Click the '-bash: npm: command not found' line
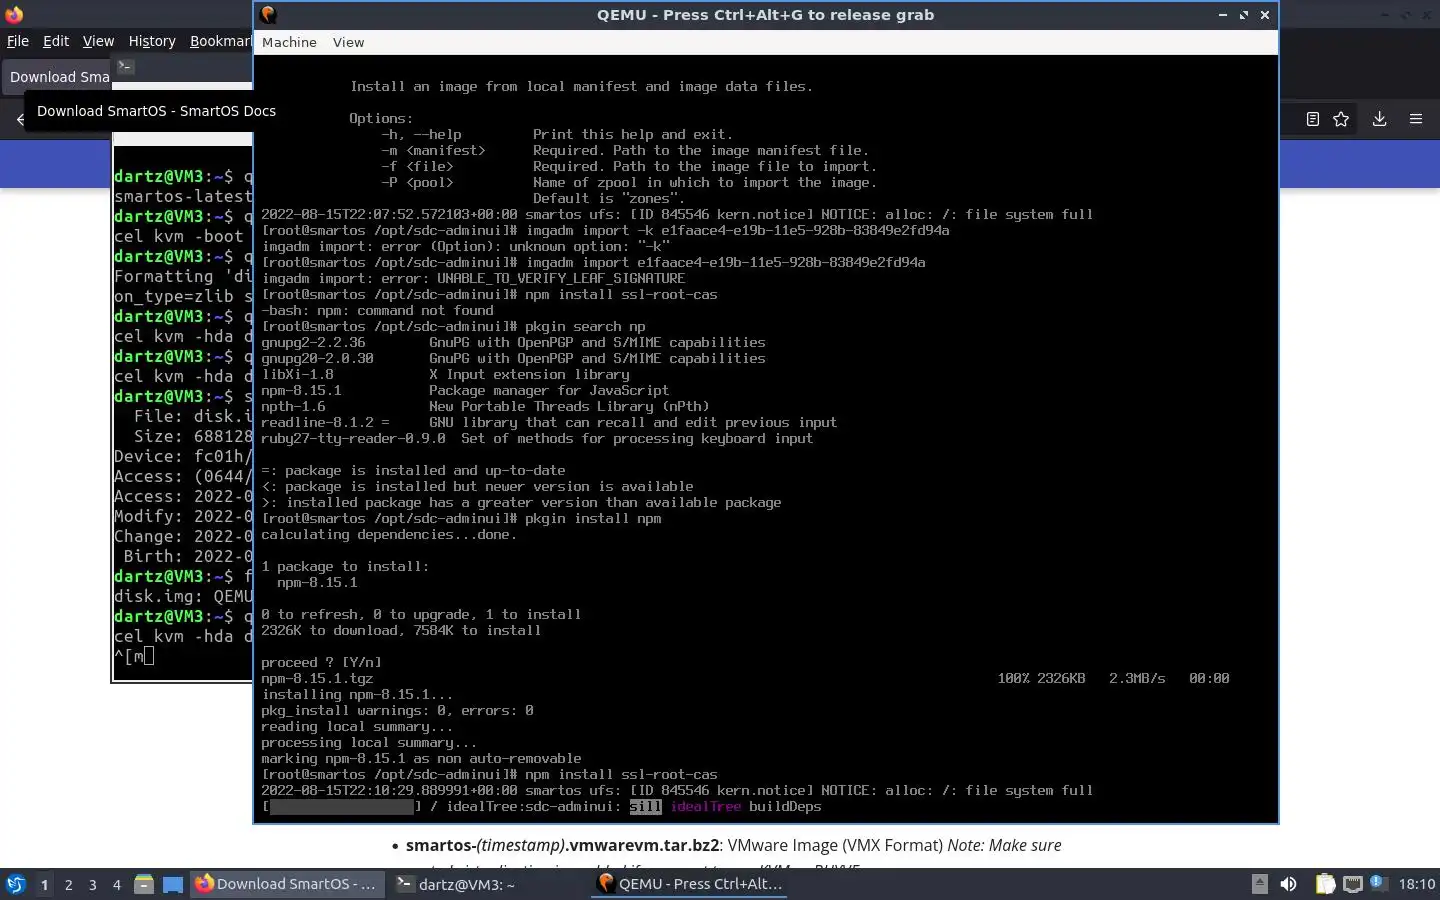Screen dimensions: 1440x900 point(377,310)
